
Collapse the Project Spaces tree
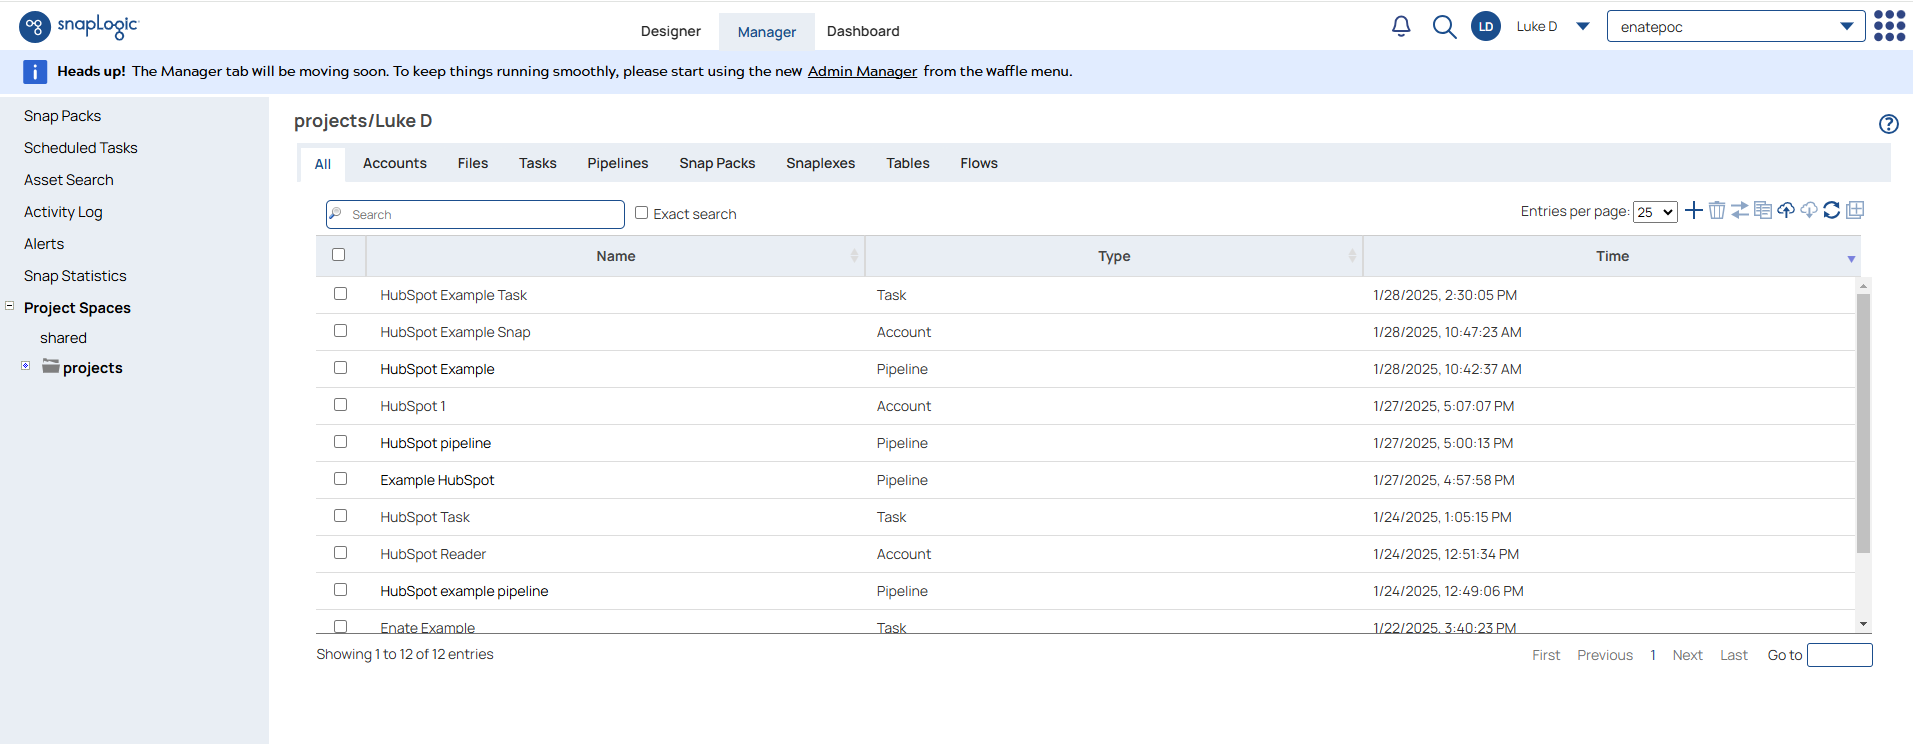tap(10, 306)
